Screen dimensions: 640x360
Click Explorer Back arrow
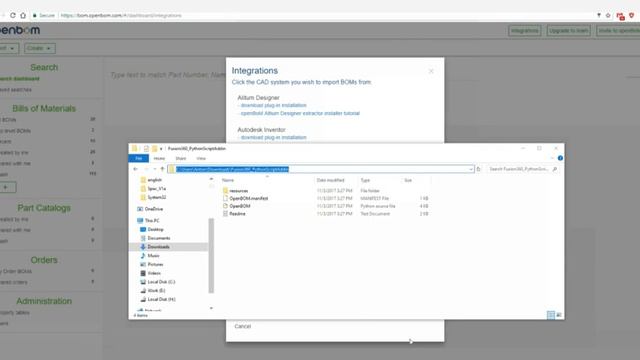(136, 169)
